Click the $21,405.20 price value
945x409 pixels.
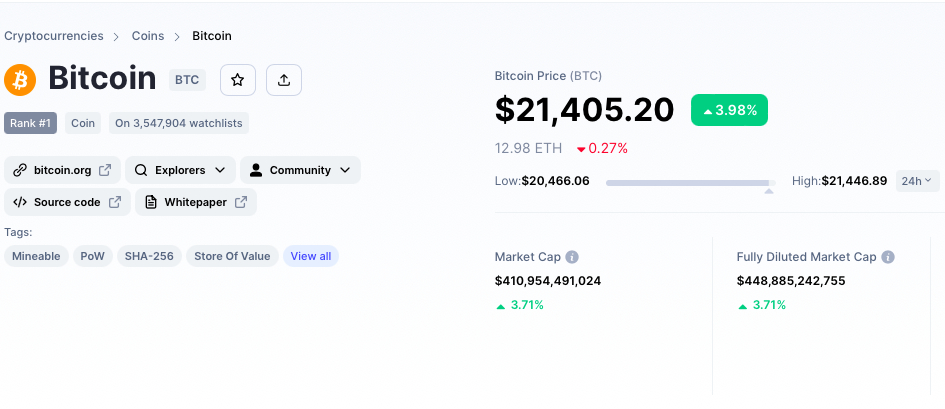(585, 110)
